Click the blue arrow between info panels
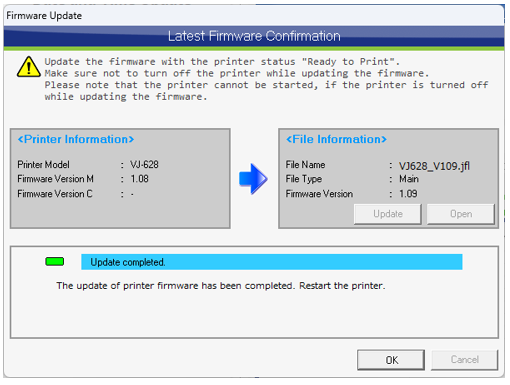The image size is (510, 385). [253, 179]
